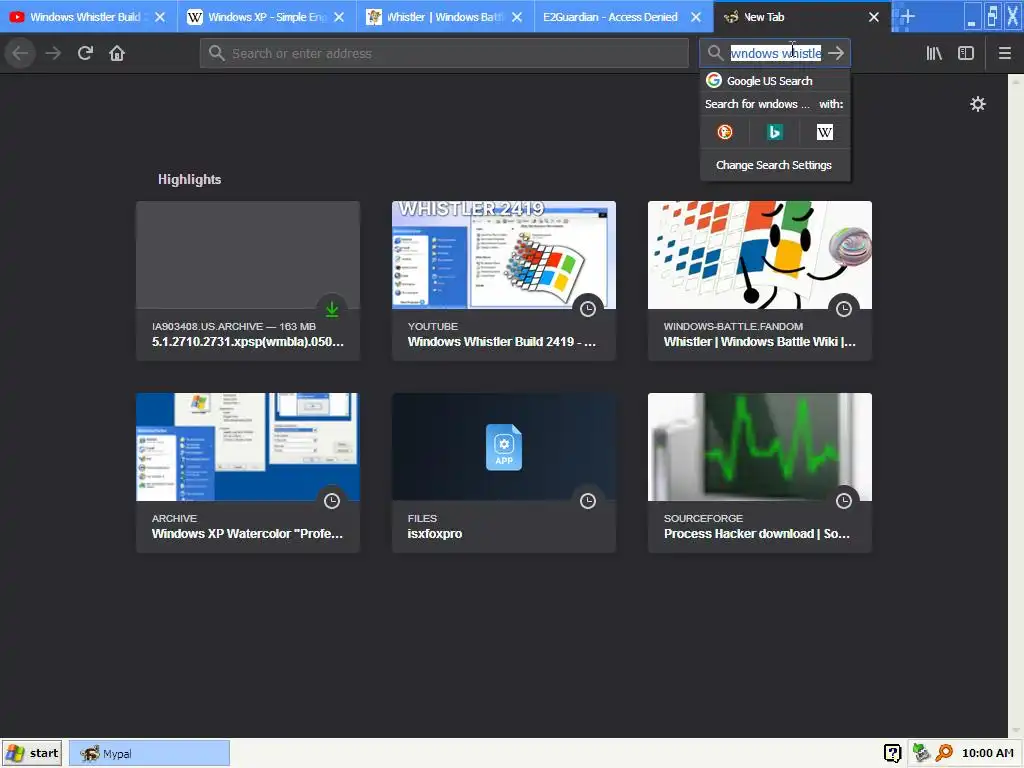Viewport: 1024px width, 768px height.
Task: Click the Windows Whistler Build 2419 title
Action: (502, 342)
